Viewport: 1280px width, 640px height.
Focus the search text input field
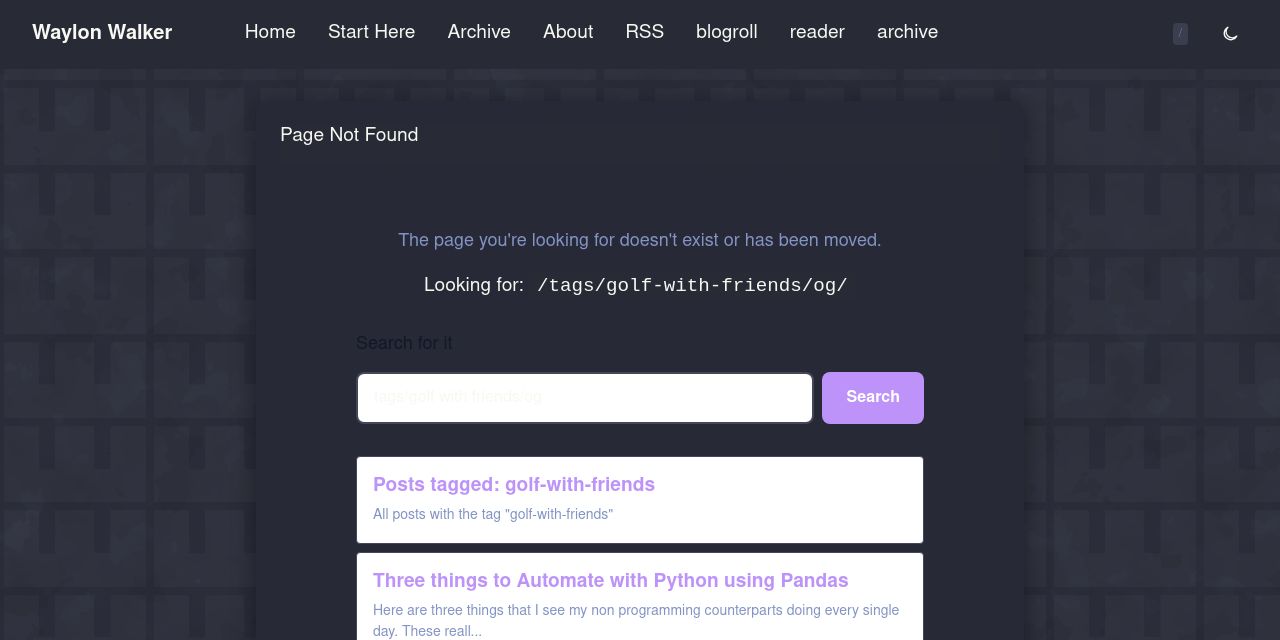[585, 398]
